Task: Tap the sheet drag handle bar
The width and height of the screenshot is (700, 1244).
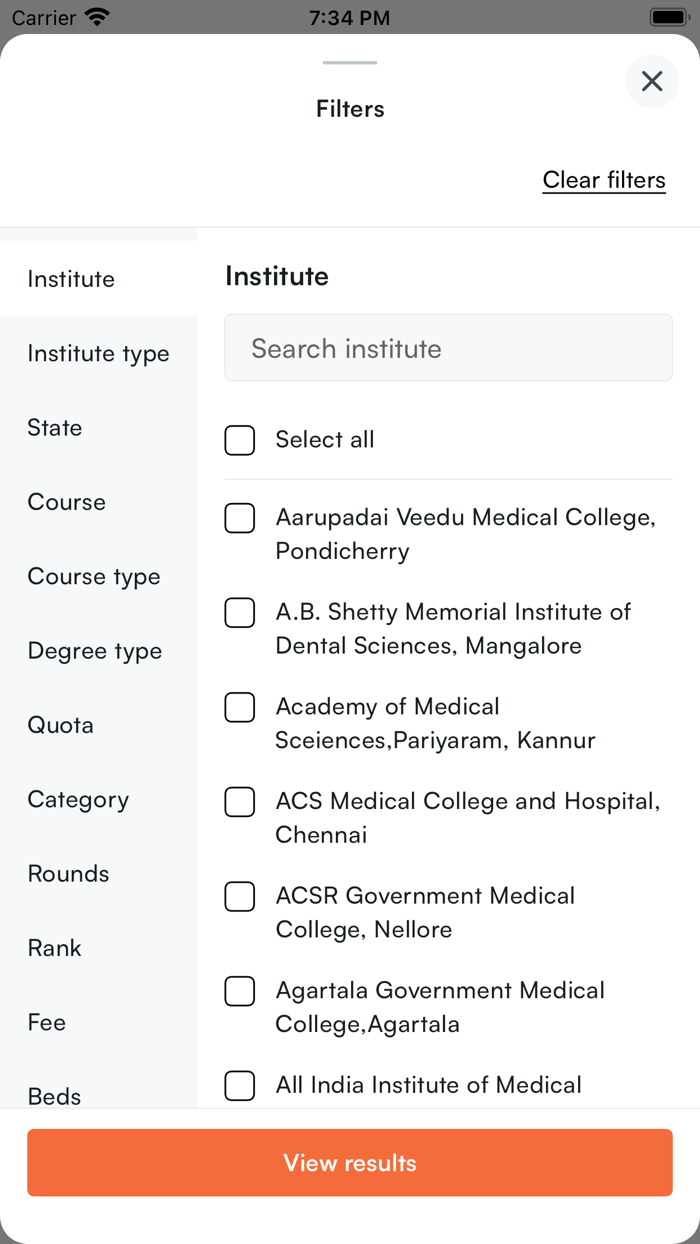Action: pyautogui.click(x=350, y=63)
